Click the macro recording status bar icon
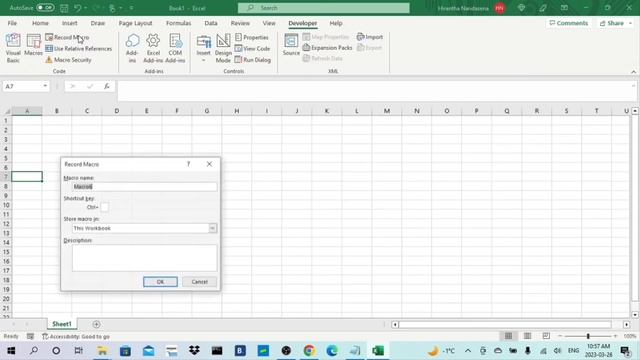The width and height of the screenshot is (640, 360). (x=30, y=336)
